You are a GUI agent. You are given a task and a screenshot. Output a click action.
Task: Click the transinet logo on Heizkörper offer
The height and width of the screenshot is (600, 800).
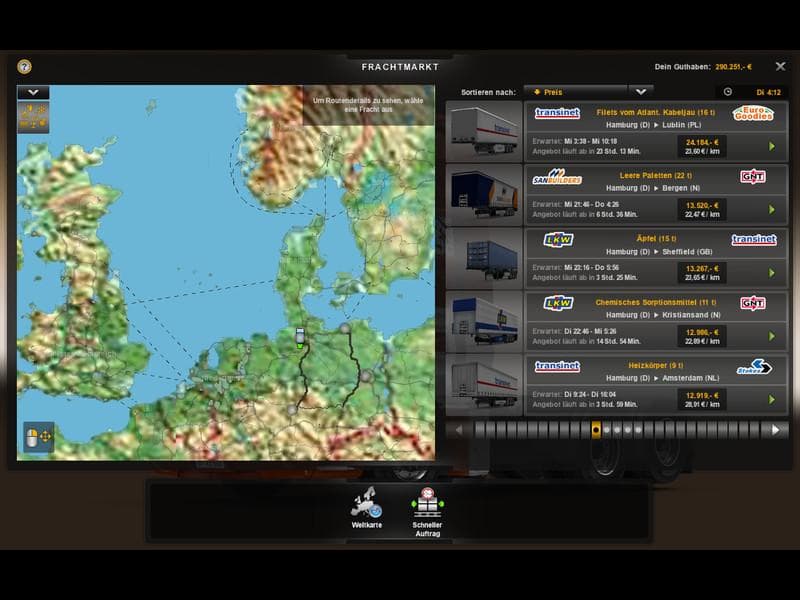click(x=557, y=366)
